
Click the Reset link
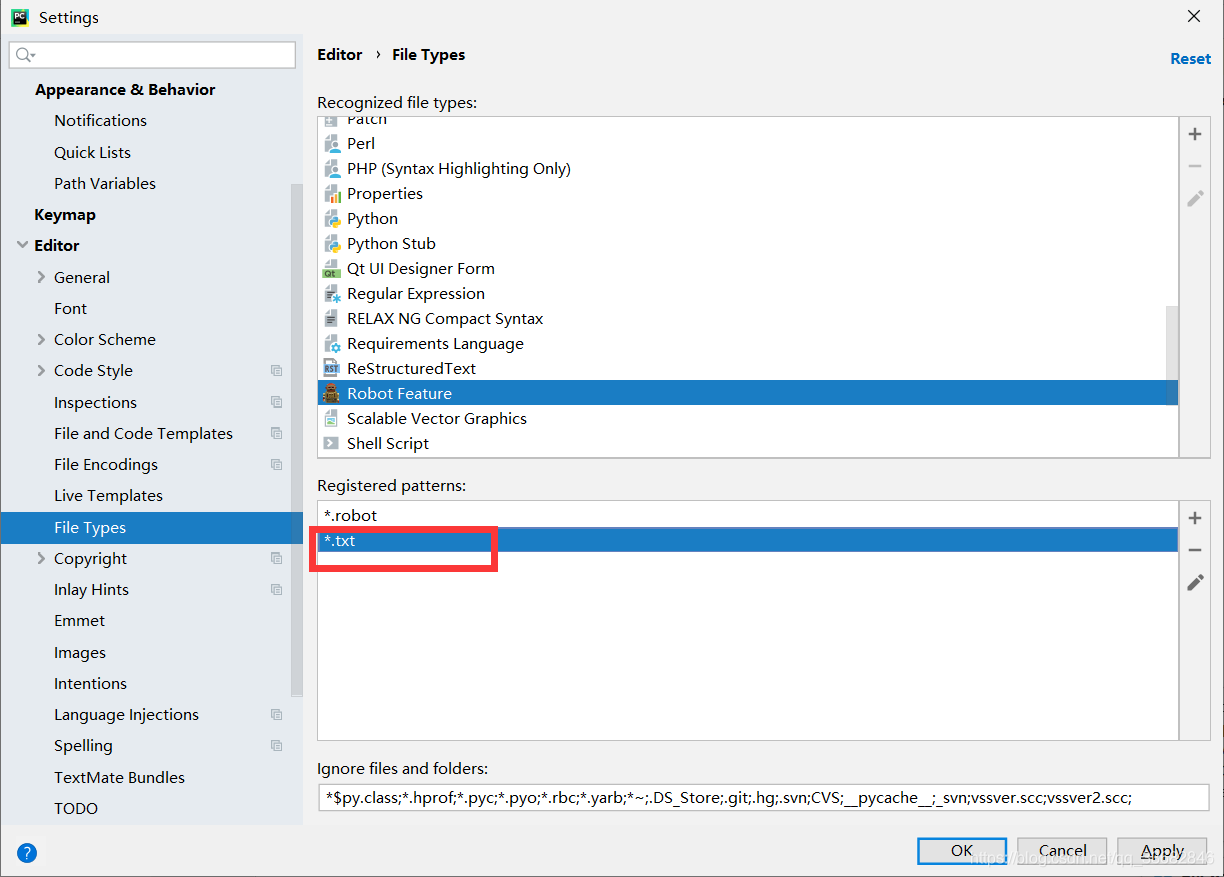(1190, 59)
